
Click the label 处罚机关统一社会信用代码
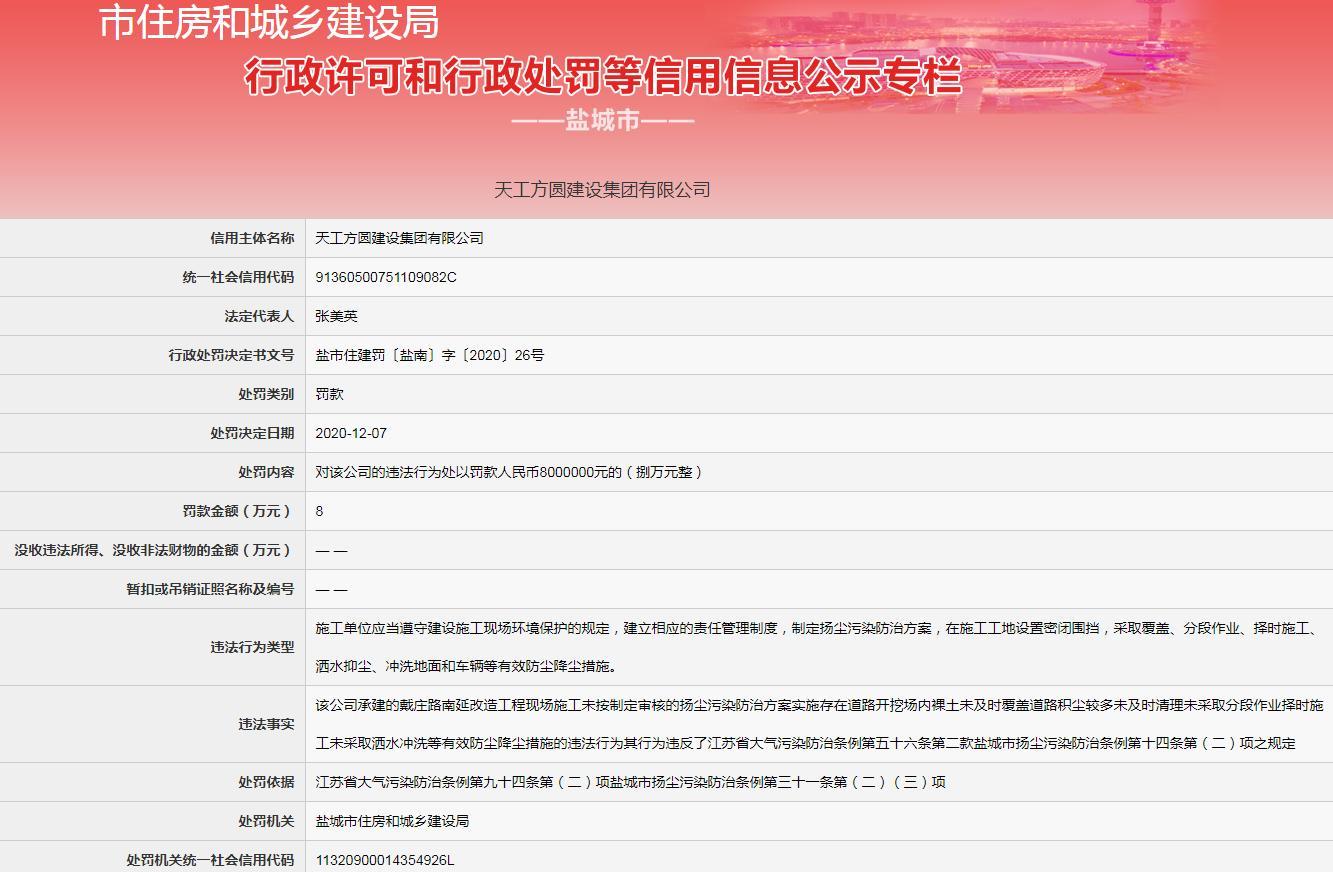point(210,860)
